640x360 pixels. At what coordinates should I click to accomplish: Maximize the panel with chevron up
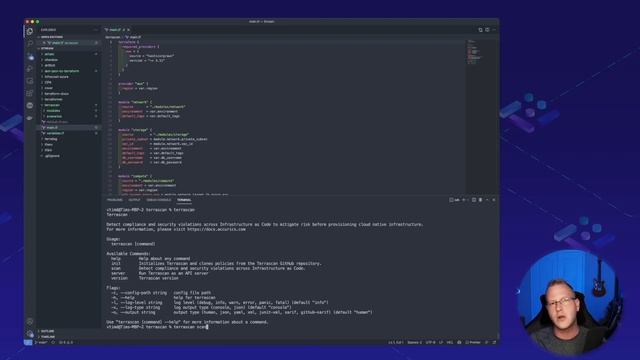tap(487, 200)
